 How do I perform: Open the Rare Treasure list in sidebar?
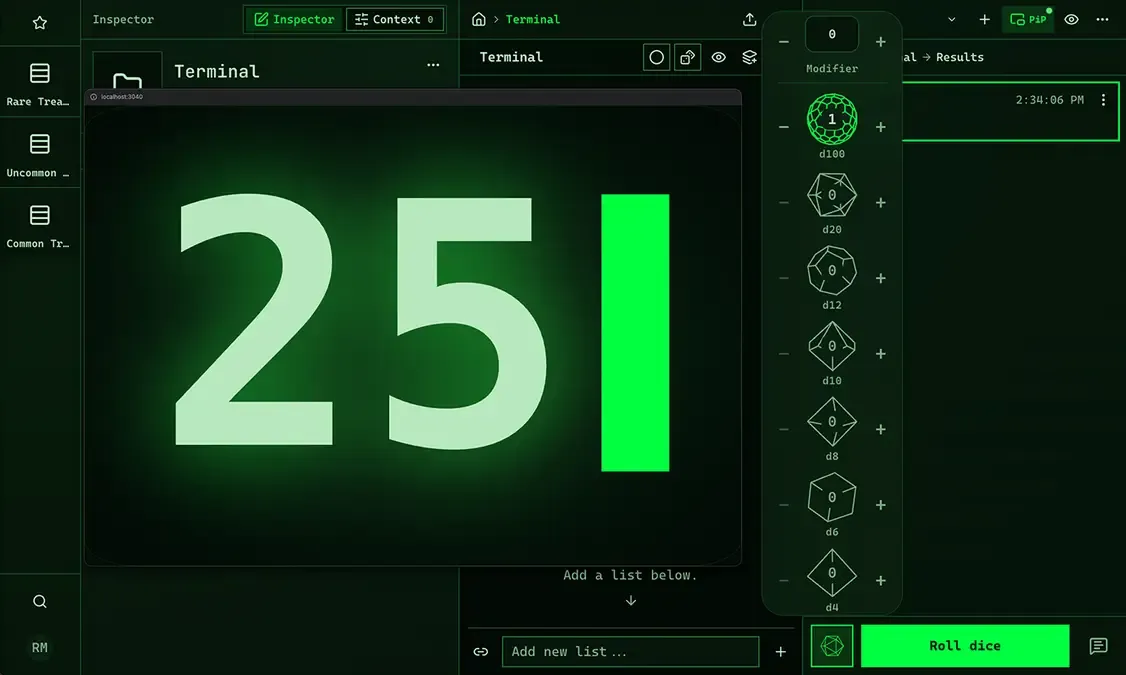39,83
